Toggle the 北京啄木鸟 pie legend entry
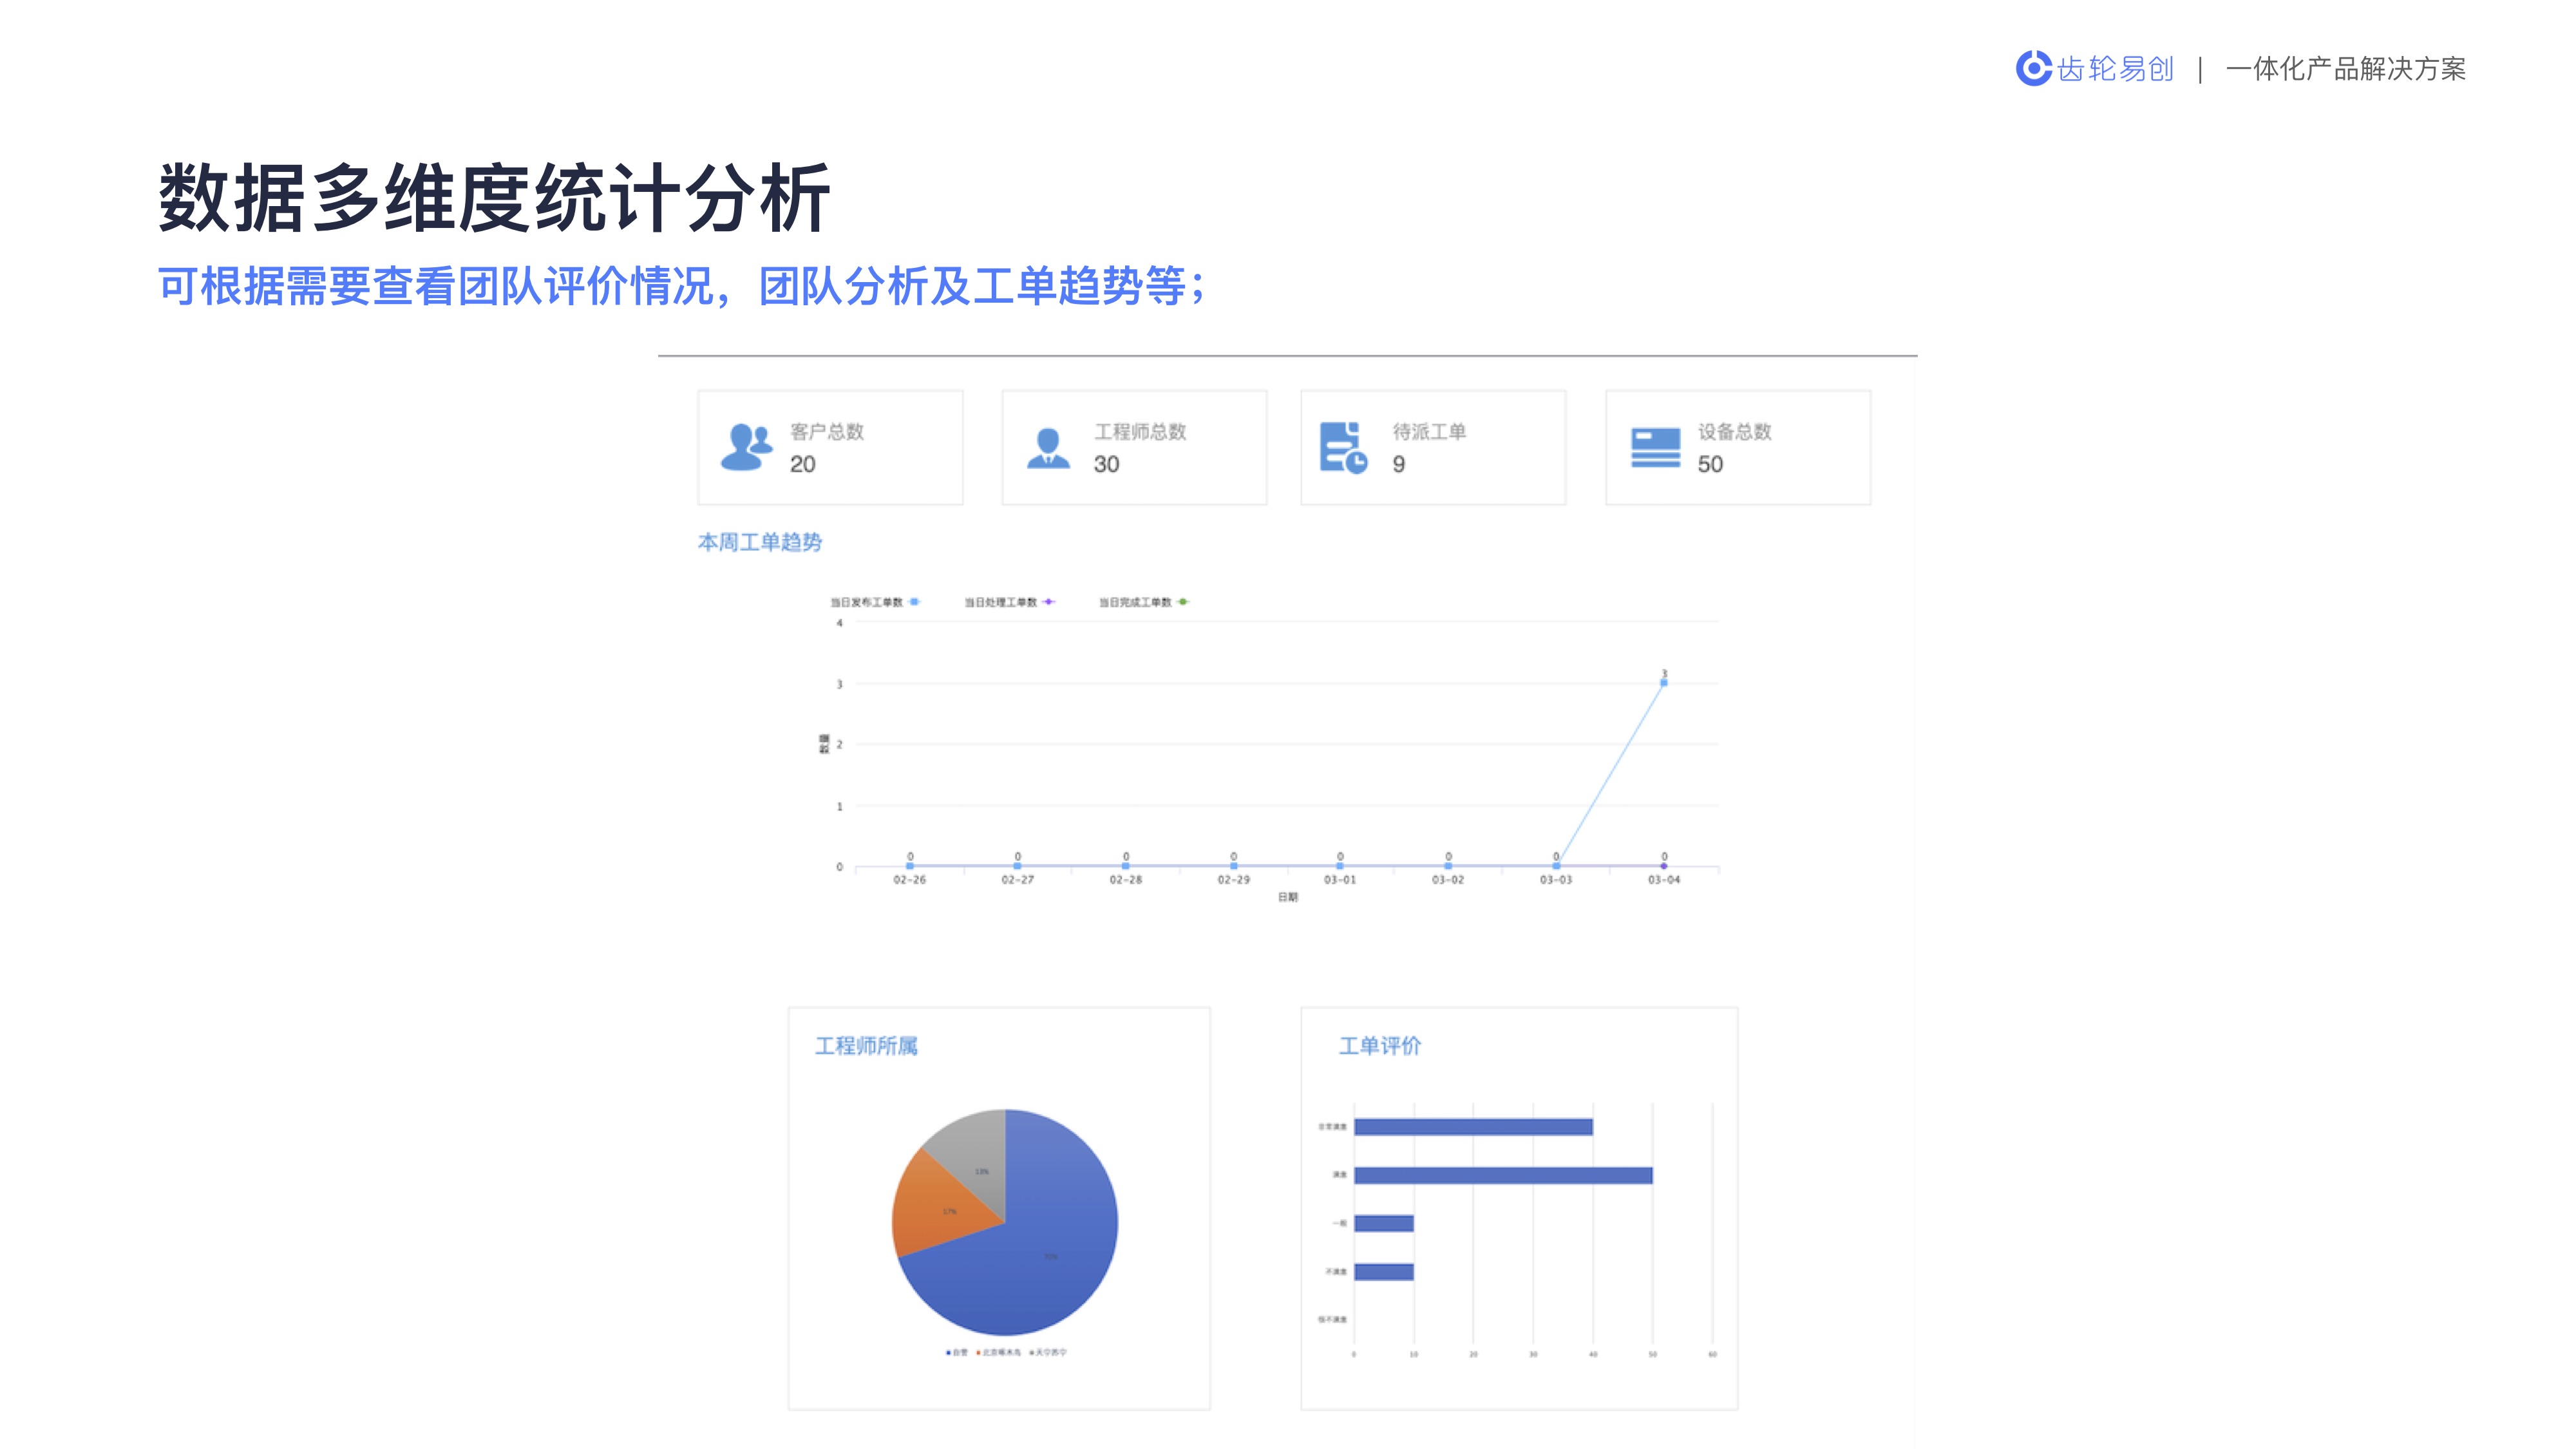 pos(998,1352)
